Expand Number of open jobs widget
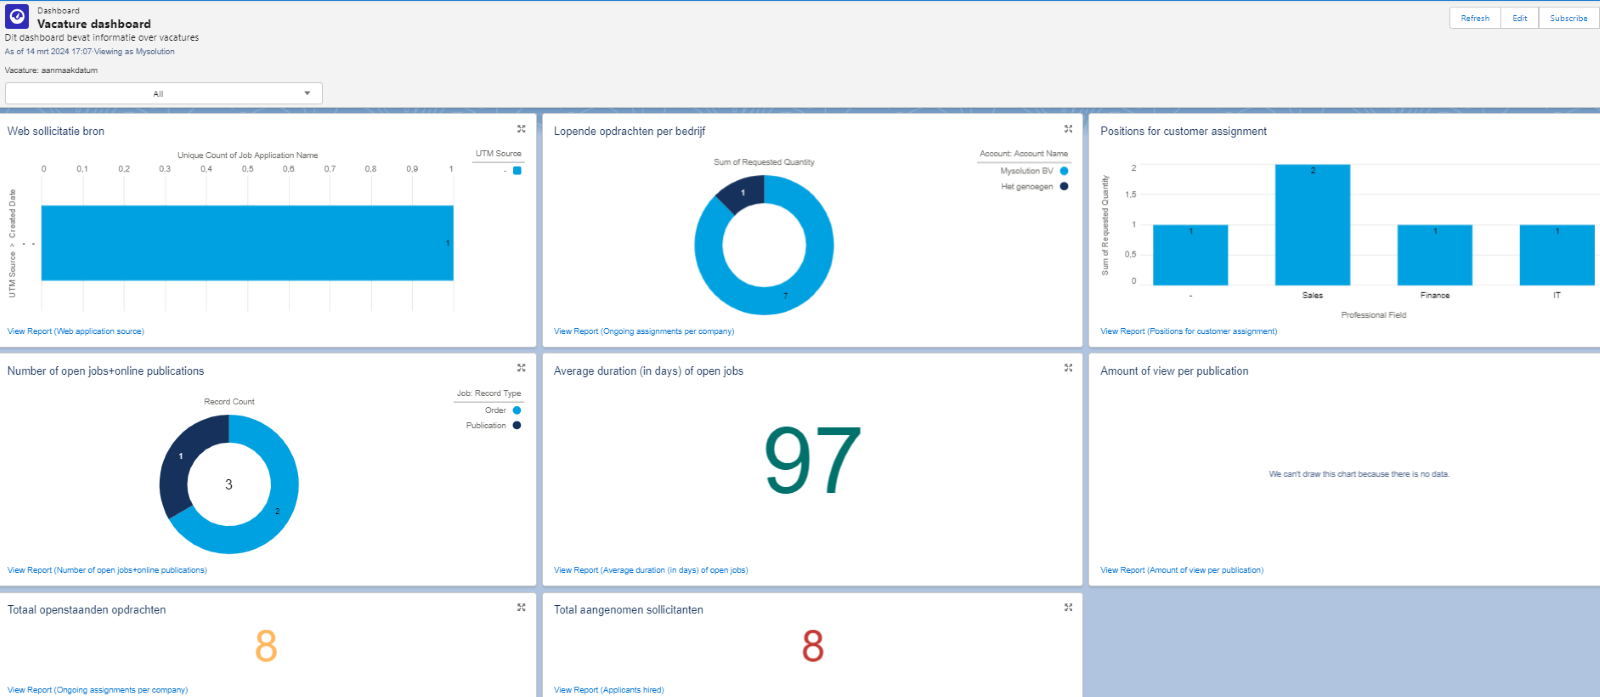This screenshot has height=697, width=1600. [521, 368]
